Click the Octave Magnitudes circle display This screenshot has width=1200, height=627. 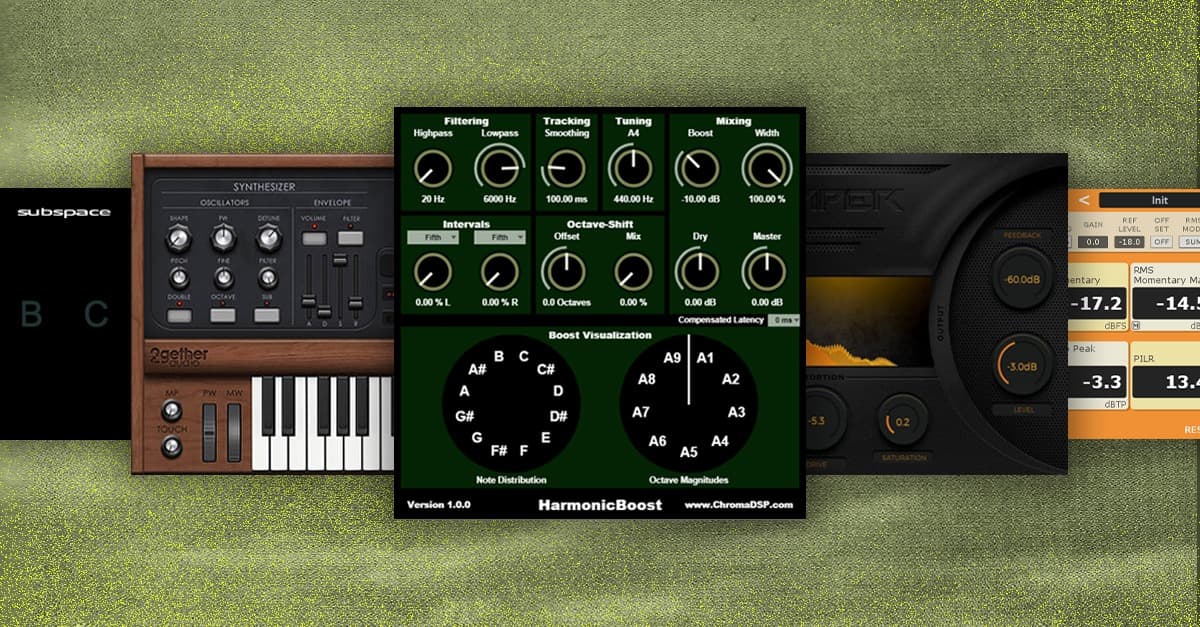(689, 405)
